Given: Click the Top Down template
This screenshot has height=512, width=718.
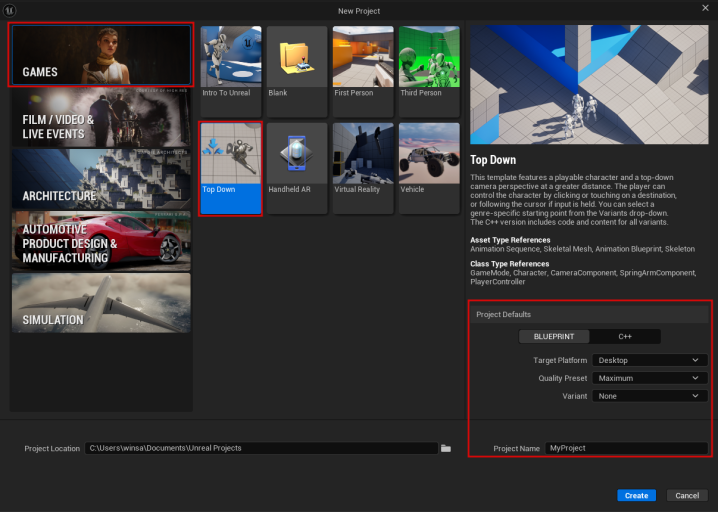Looking at the screenshot, I should (231, 168).
